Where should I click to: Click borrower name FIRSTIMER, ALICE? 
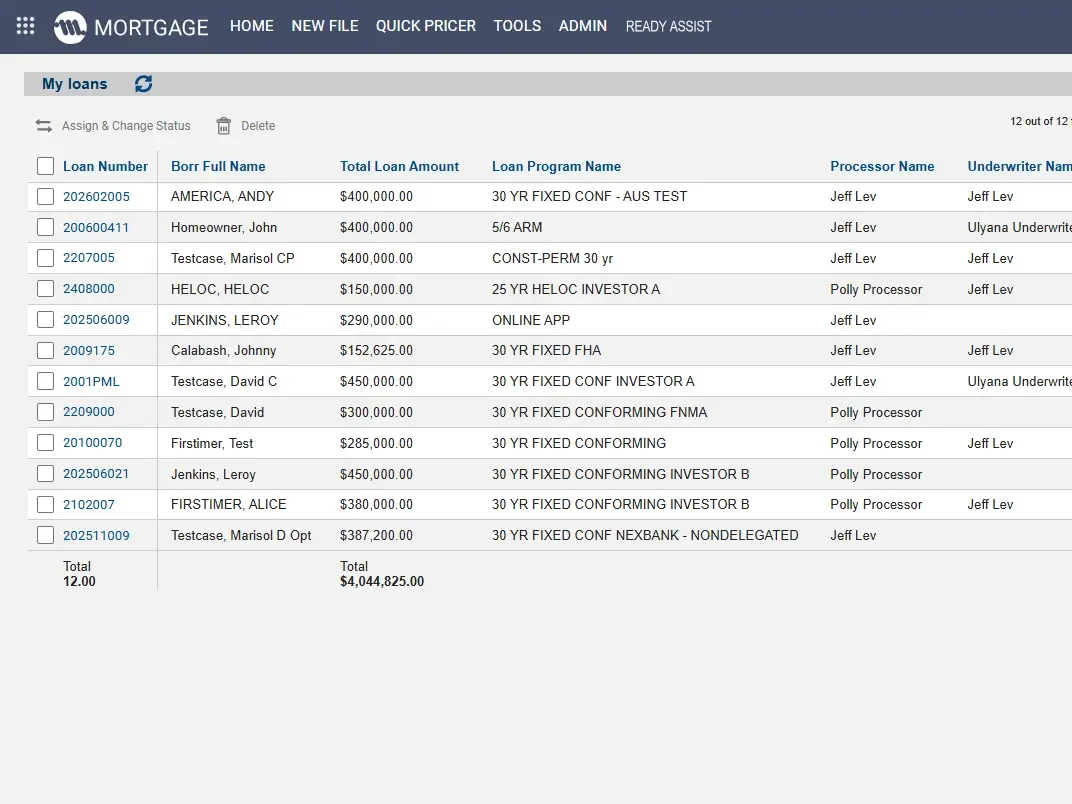click(x=228, y=504)
